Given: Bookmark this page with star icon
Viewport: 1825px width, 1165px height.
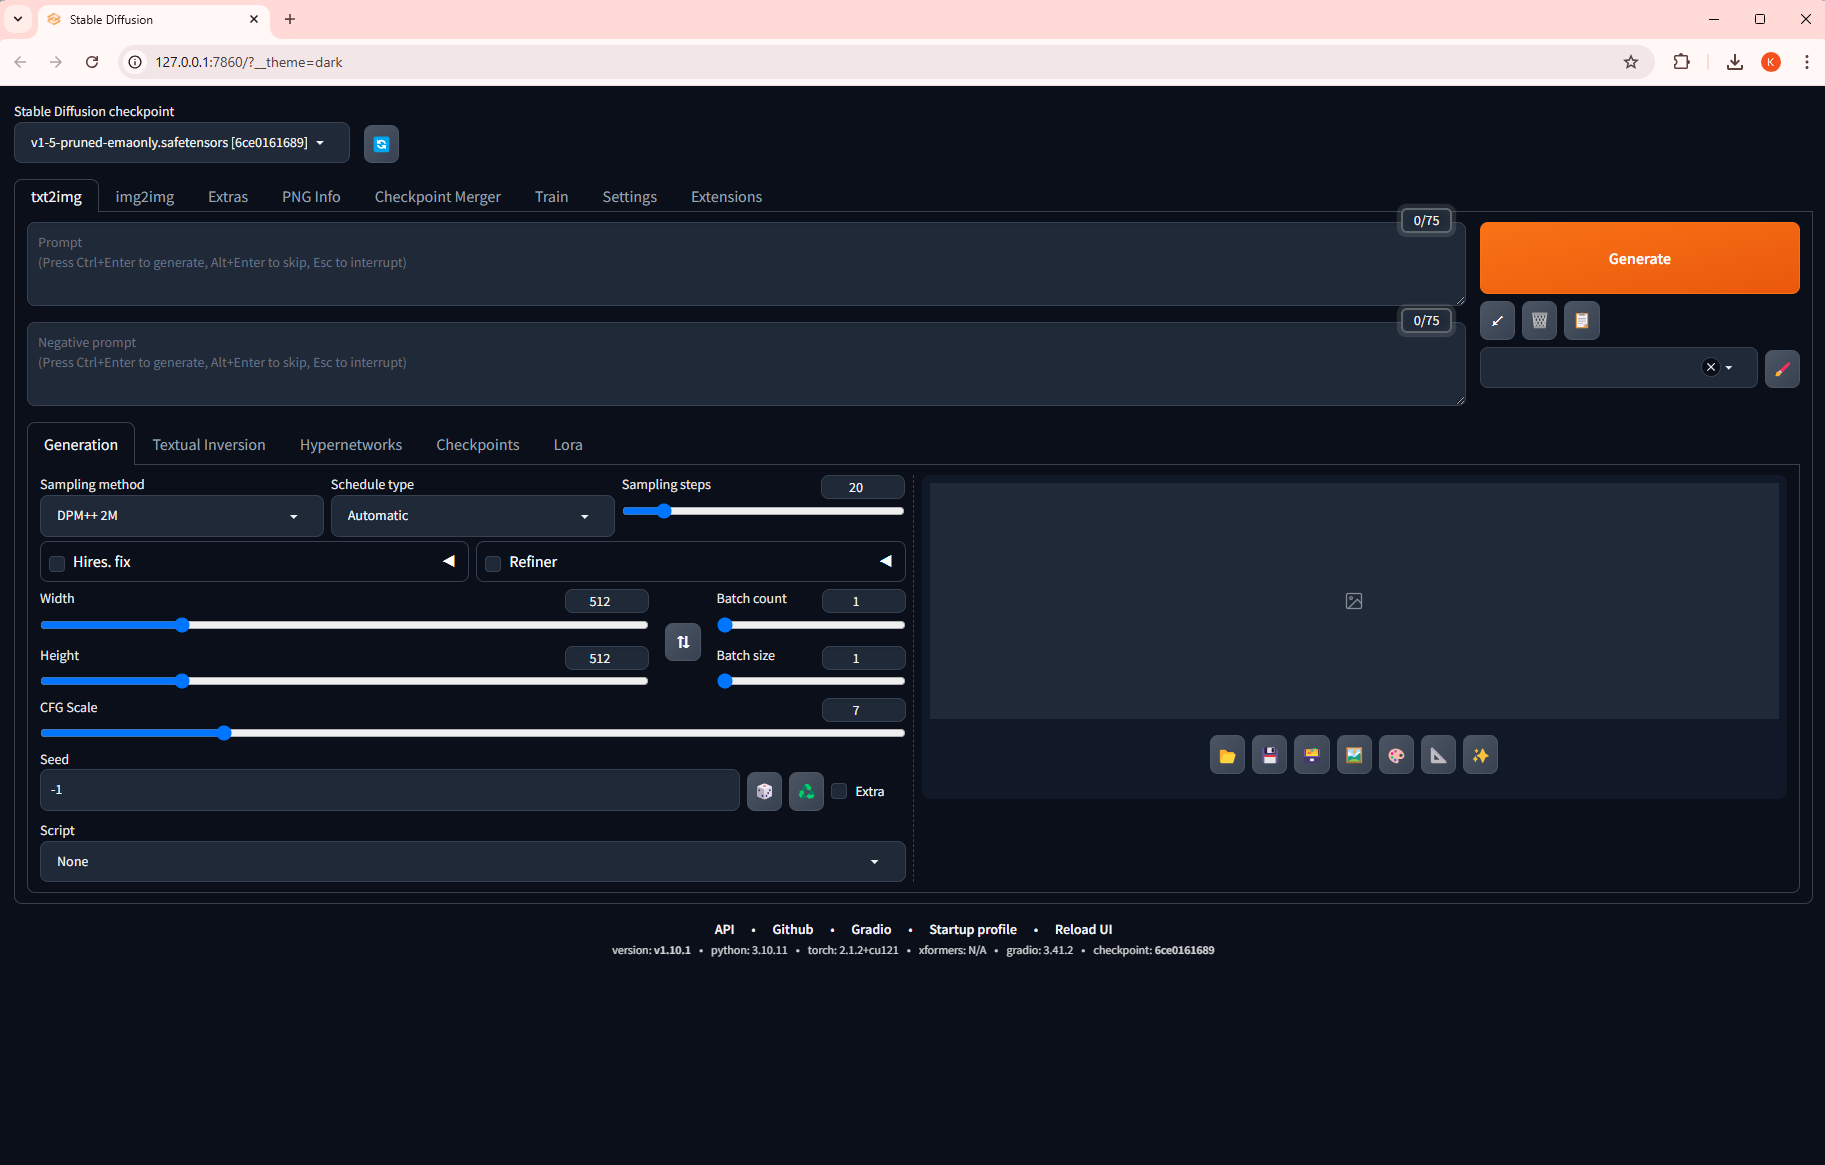Looking at the screenshot, I should coord(1631,62).
